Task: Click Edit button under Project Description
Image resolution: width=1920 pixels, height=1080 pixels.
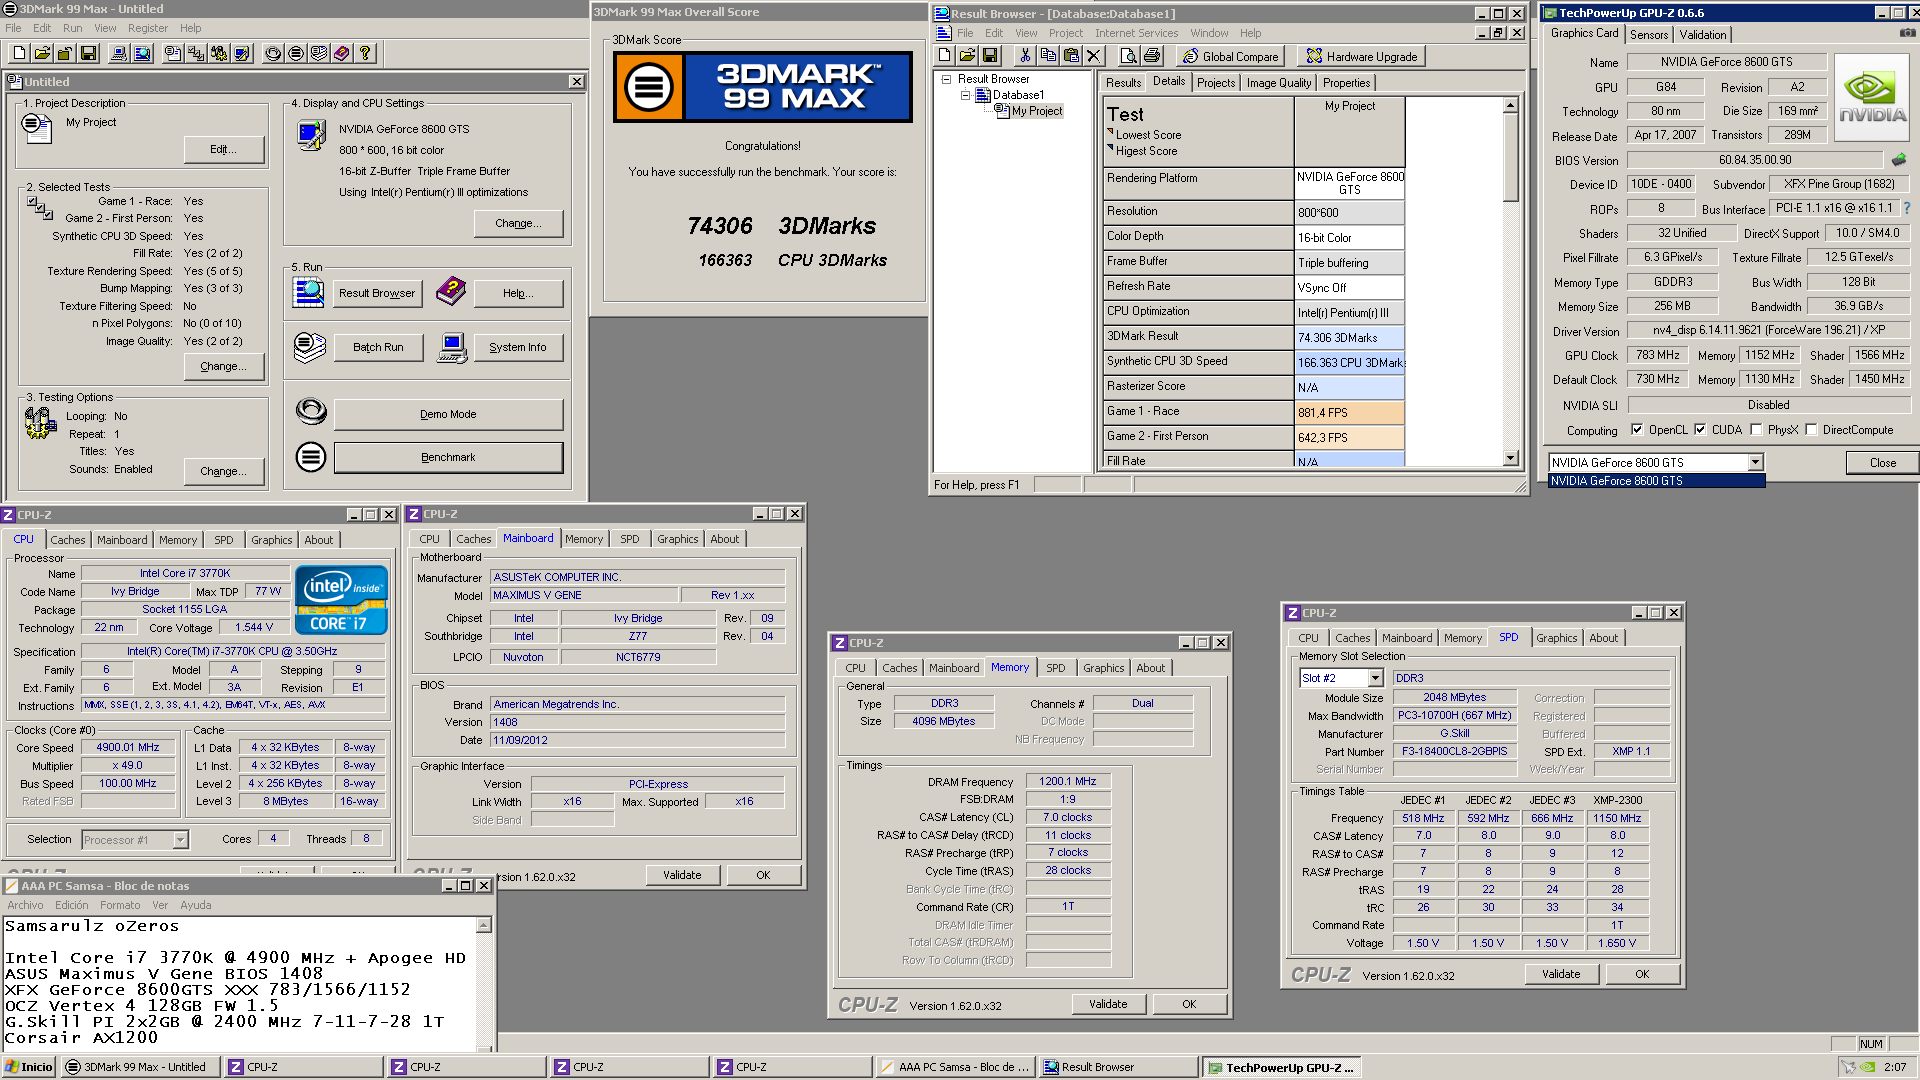Action: tap(224, 149)
